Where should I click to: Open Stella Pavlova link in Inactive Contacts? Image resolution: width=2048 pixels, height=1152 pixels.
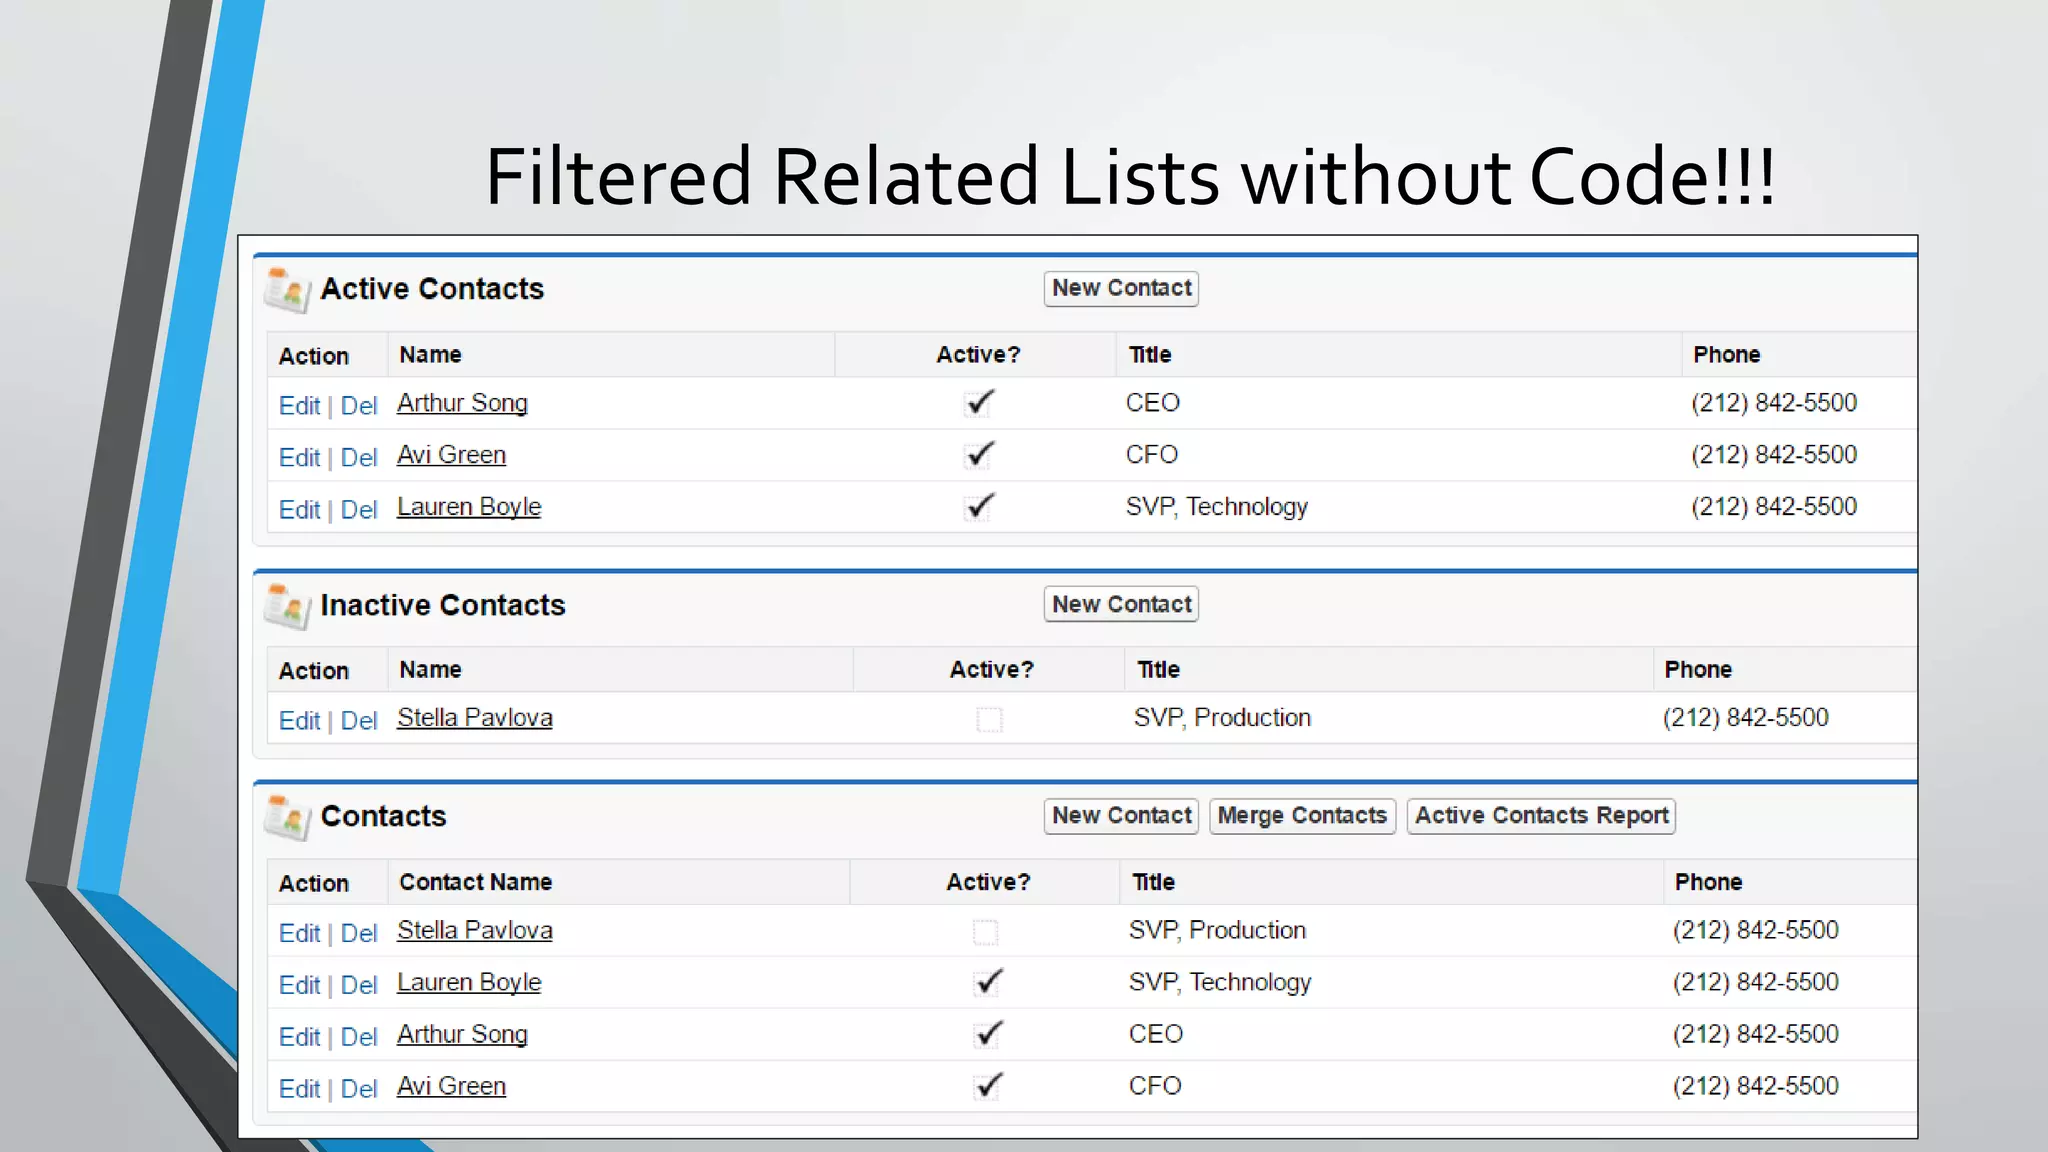tap(475, 718)
